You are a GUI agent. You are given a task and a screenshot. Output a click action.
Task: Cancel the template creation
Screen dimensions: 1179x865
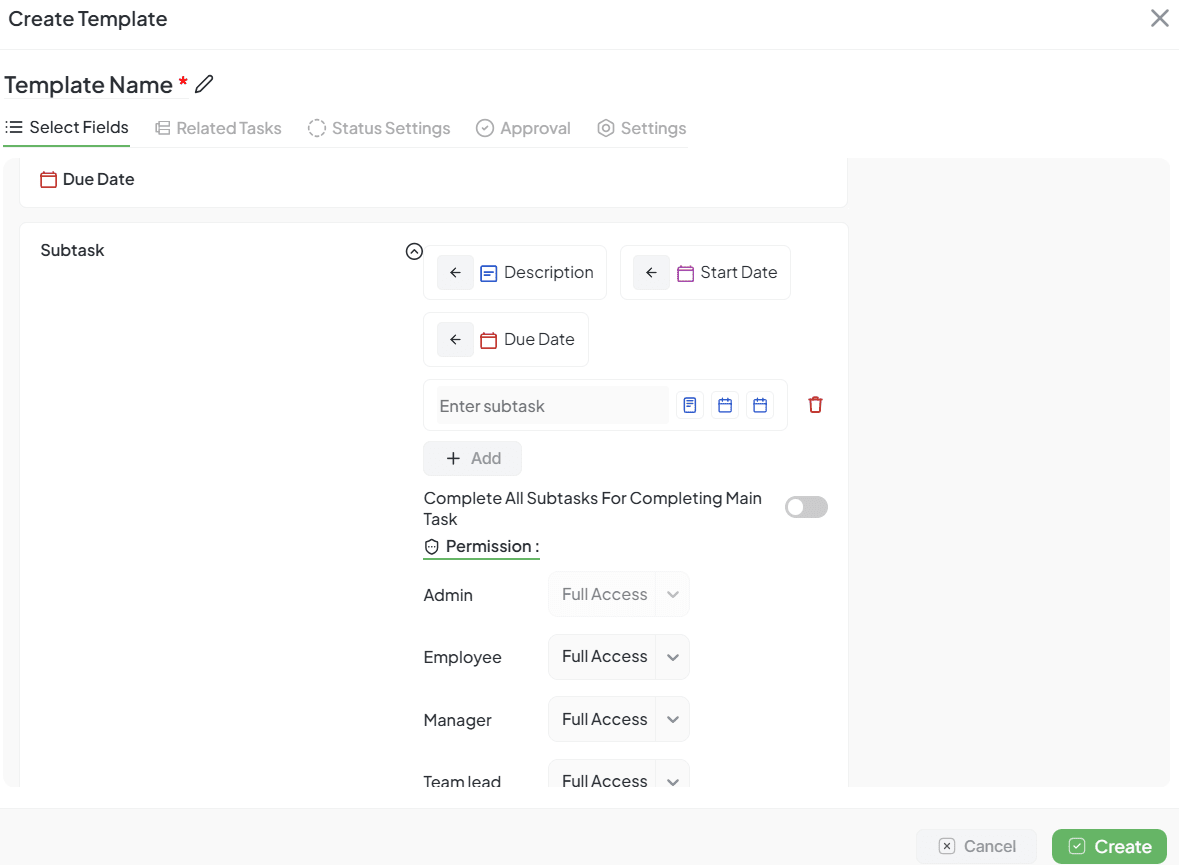[976, 845]
